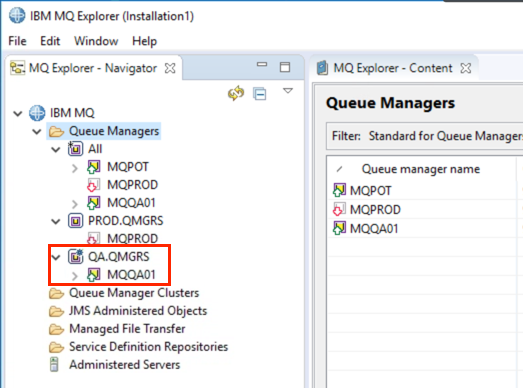523x388 pixels.
Task: Select MQQA01 under the All set
Action: point(131,203)
